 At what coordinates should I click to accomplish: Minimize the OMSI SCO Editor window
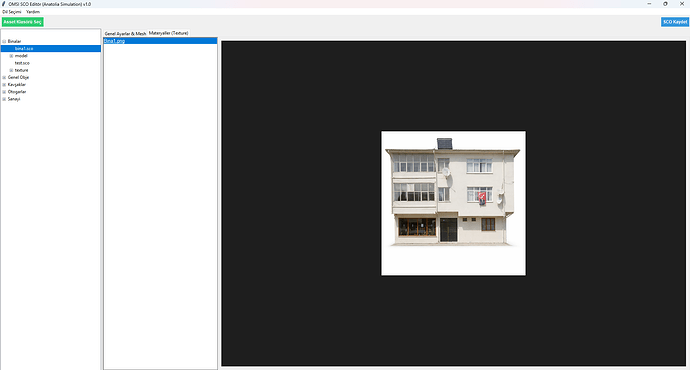[649, 4]
